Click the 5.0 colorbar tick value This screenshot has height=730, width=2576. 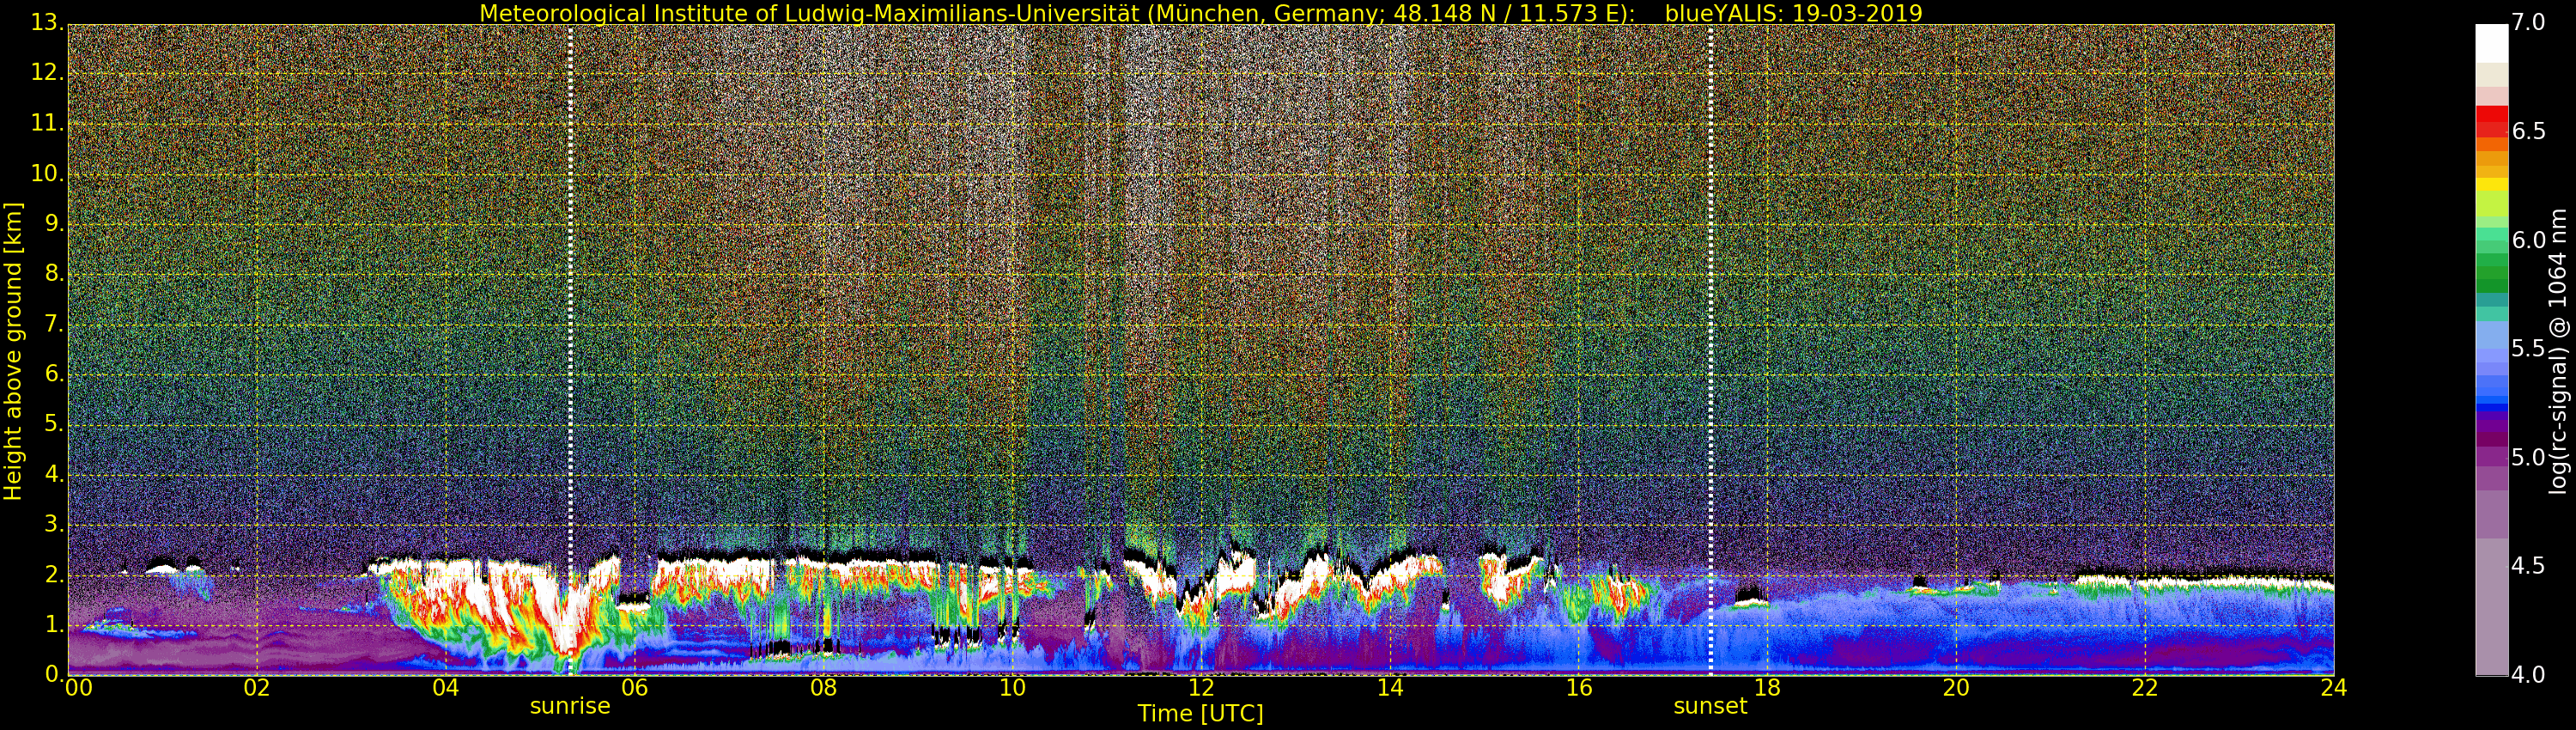point(2528,458)
